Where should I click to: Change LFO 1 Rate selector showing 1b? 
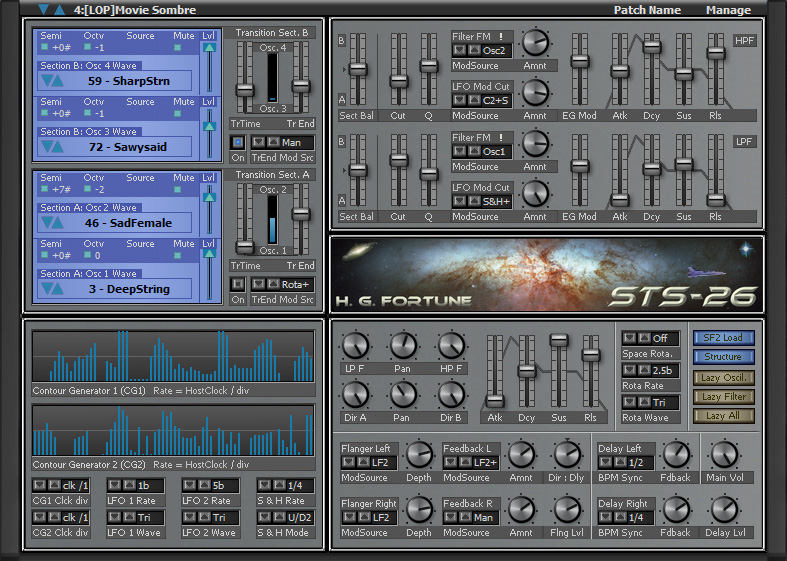pos(136,485)
